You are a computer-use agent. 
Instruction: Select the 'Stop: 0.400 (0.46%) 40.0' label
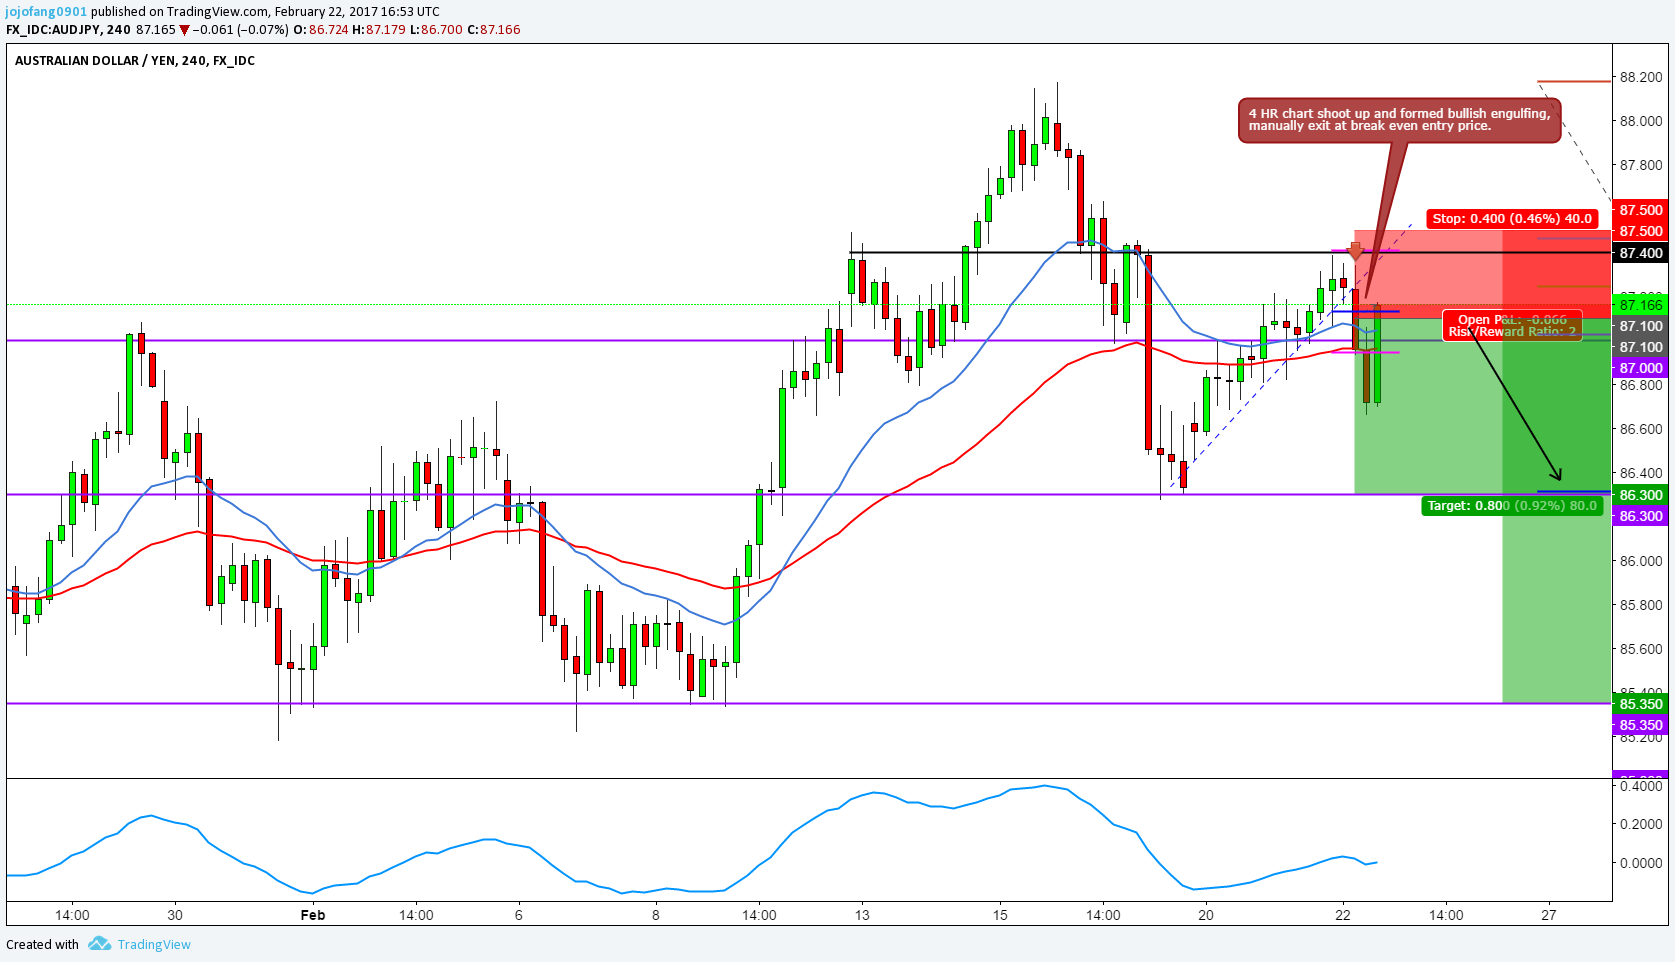pos(1512,218)
